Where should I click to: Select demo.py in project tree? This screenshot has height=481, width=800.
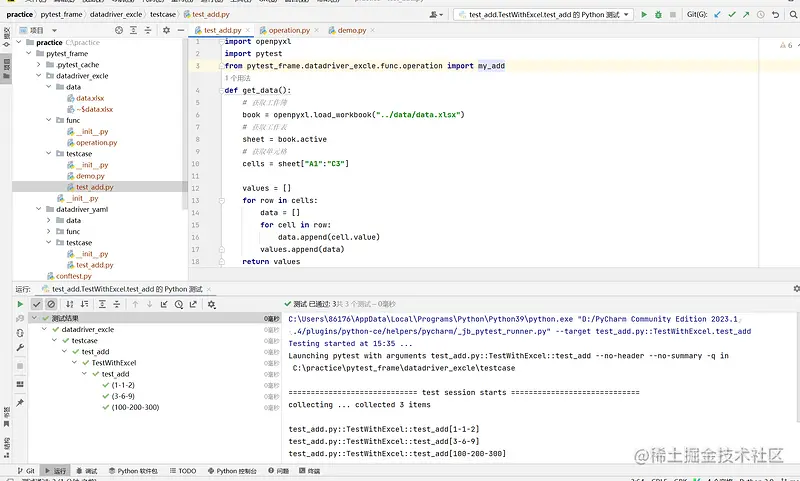[90, 176]
